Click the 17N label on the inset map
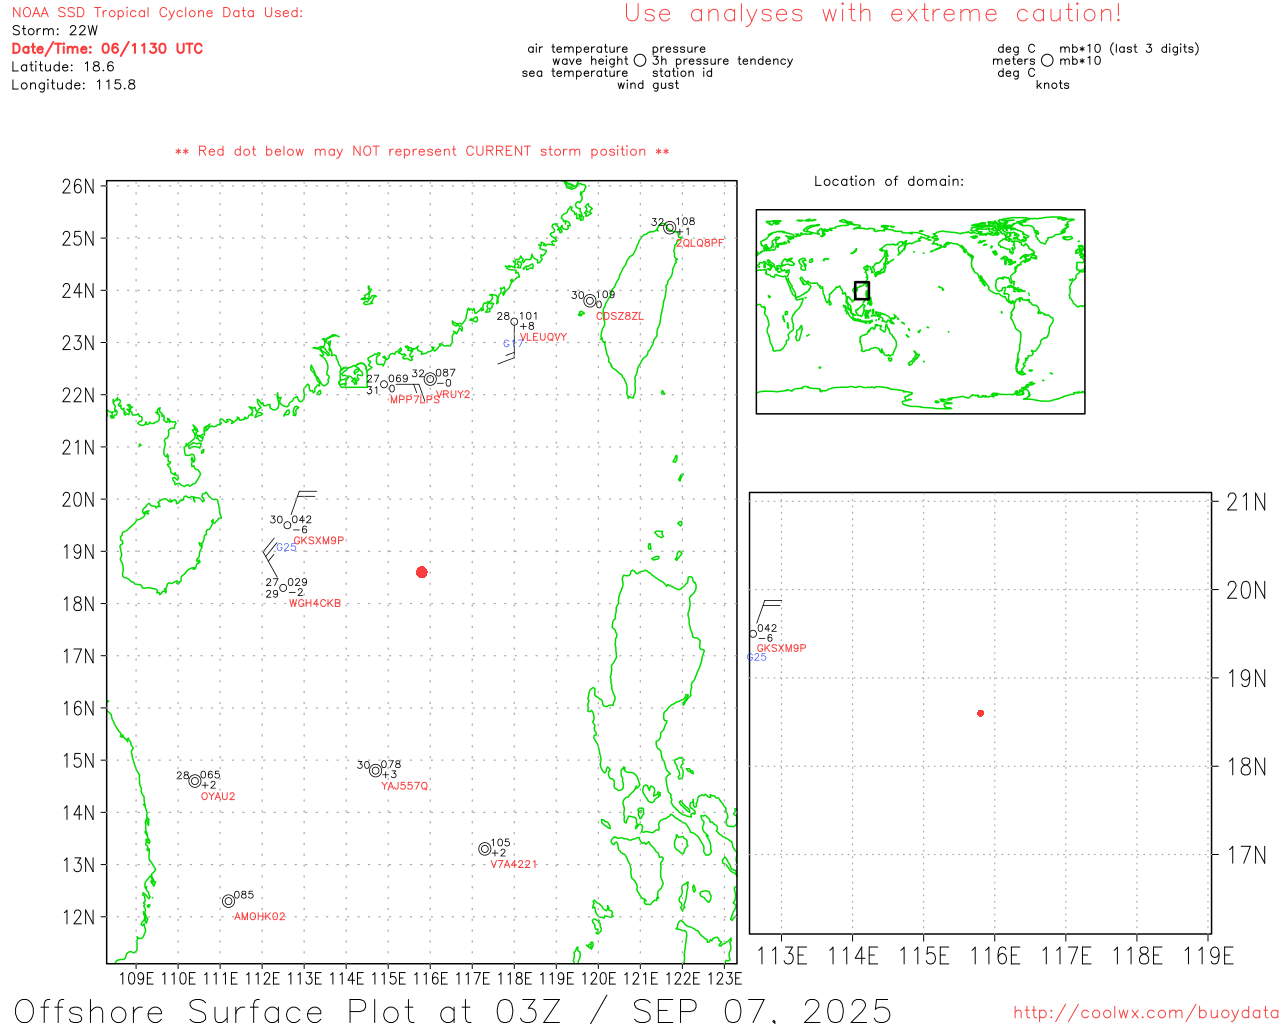 1246,855
